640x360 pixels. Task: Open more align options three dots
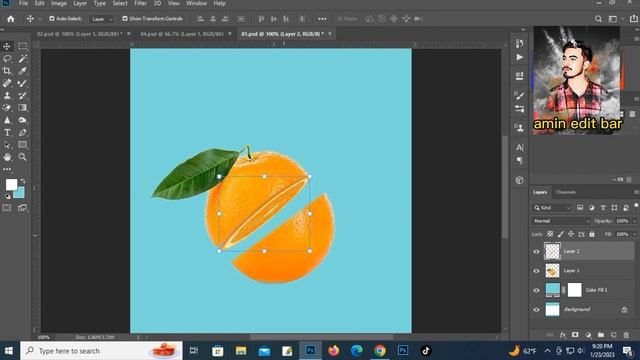[x=322, y=19]
